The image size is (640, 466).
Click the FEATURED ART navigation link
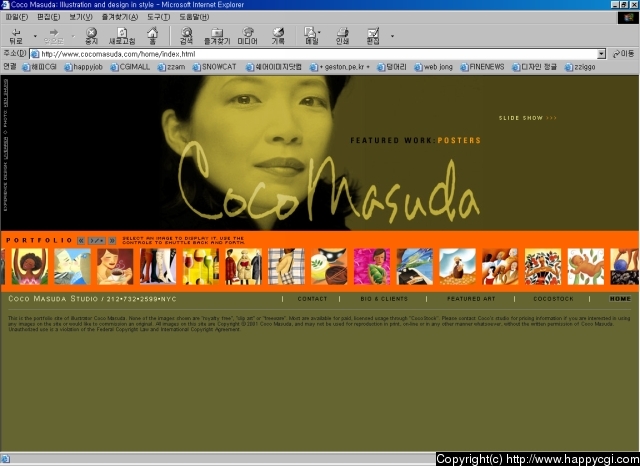[x=471, y=299]
